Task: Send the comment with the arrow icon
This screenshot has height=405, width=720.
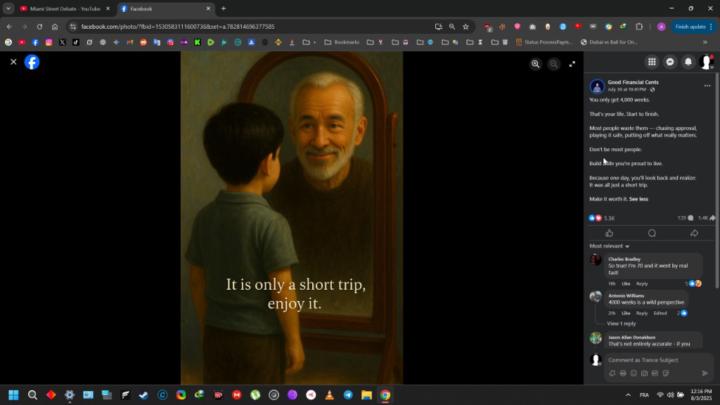Action: coord(705,373)
